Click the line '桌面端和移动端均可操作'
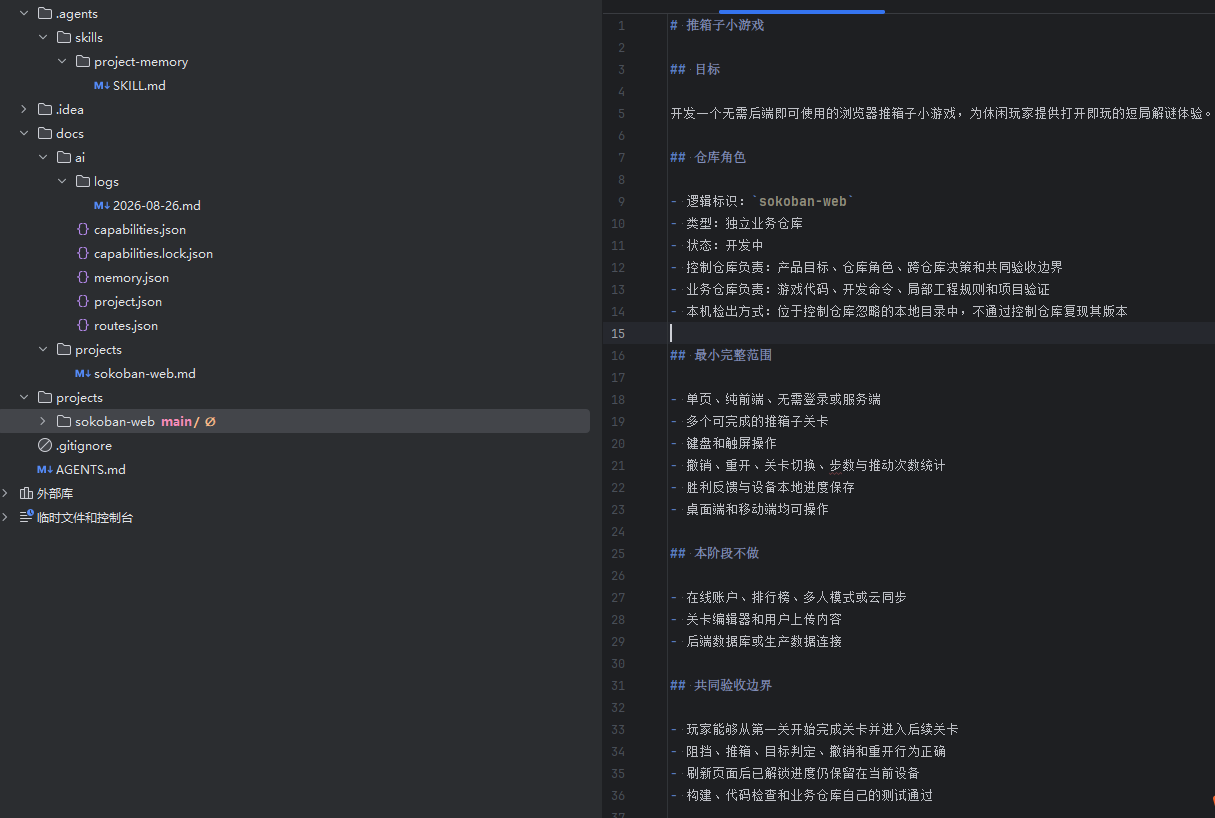The width and height of the screenshot is (1215, 818). (x=757, y=509)
